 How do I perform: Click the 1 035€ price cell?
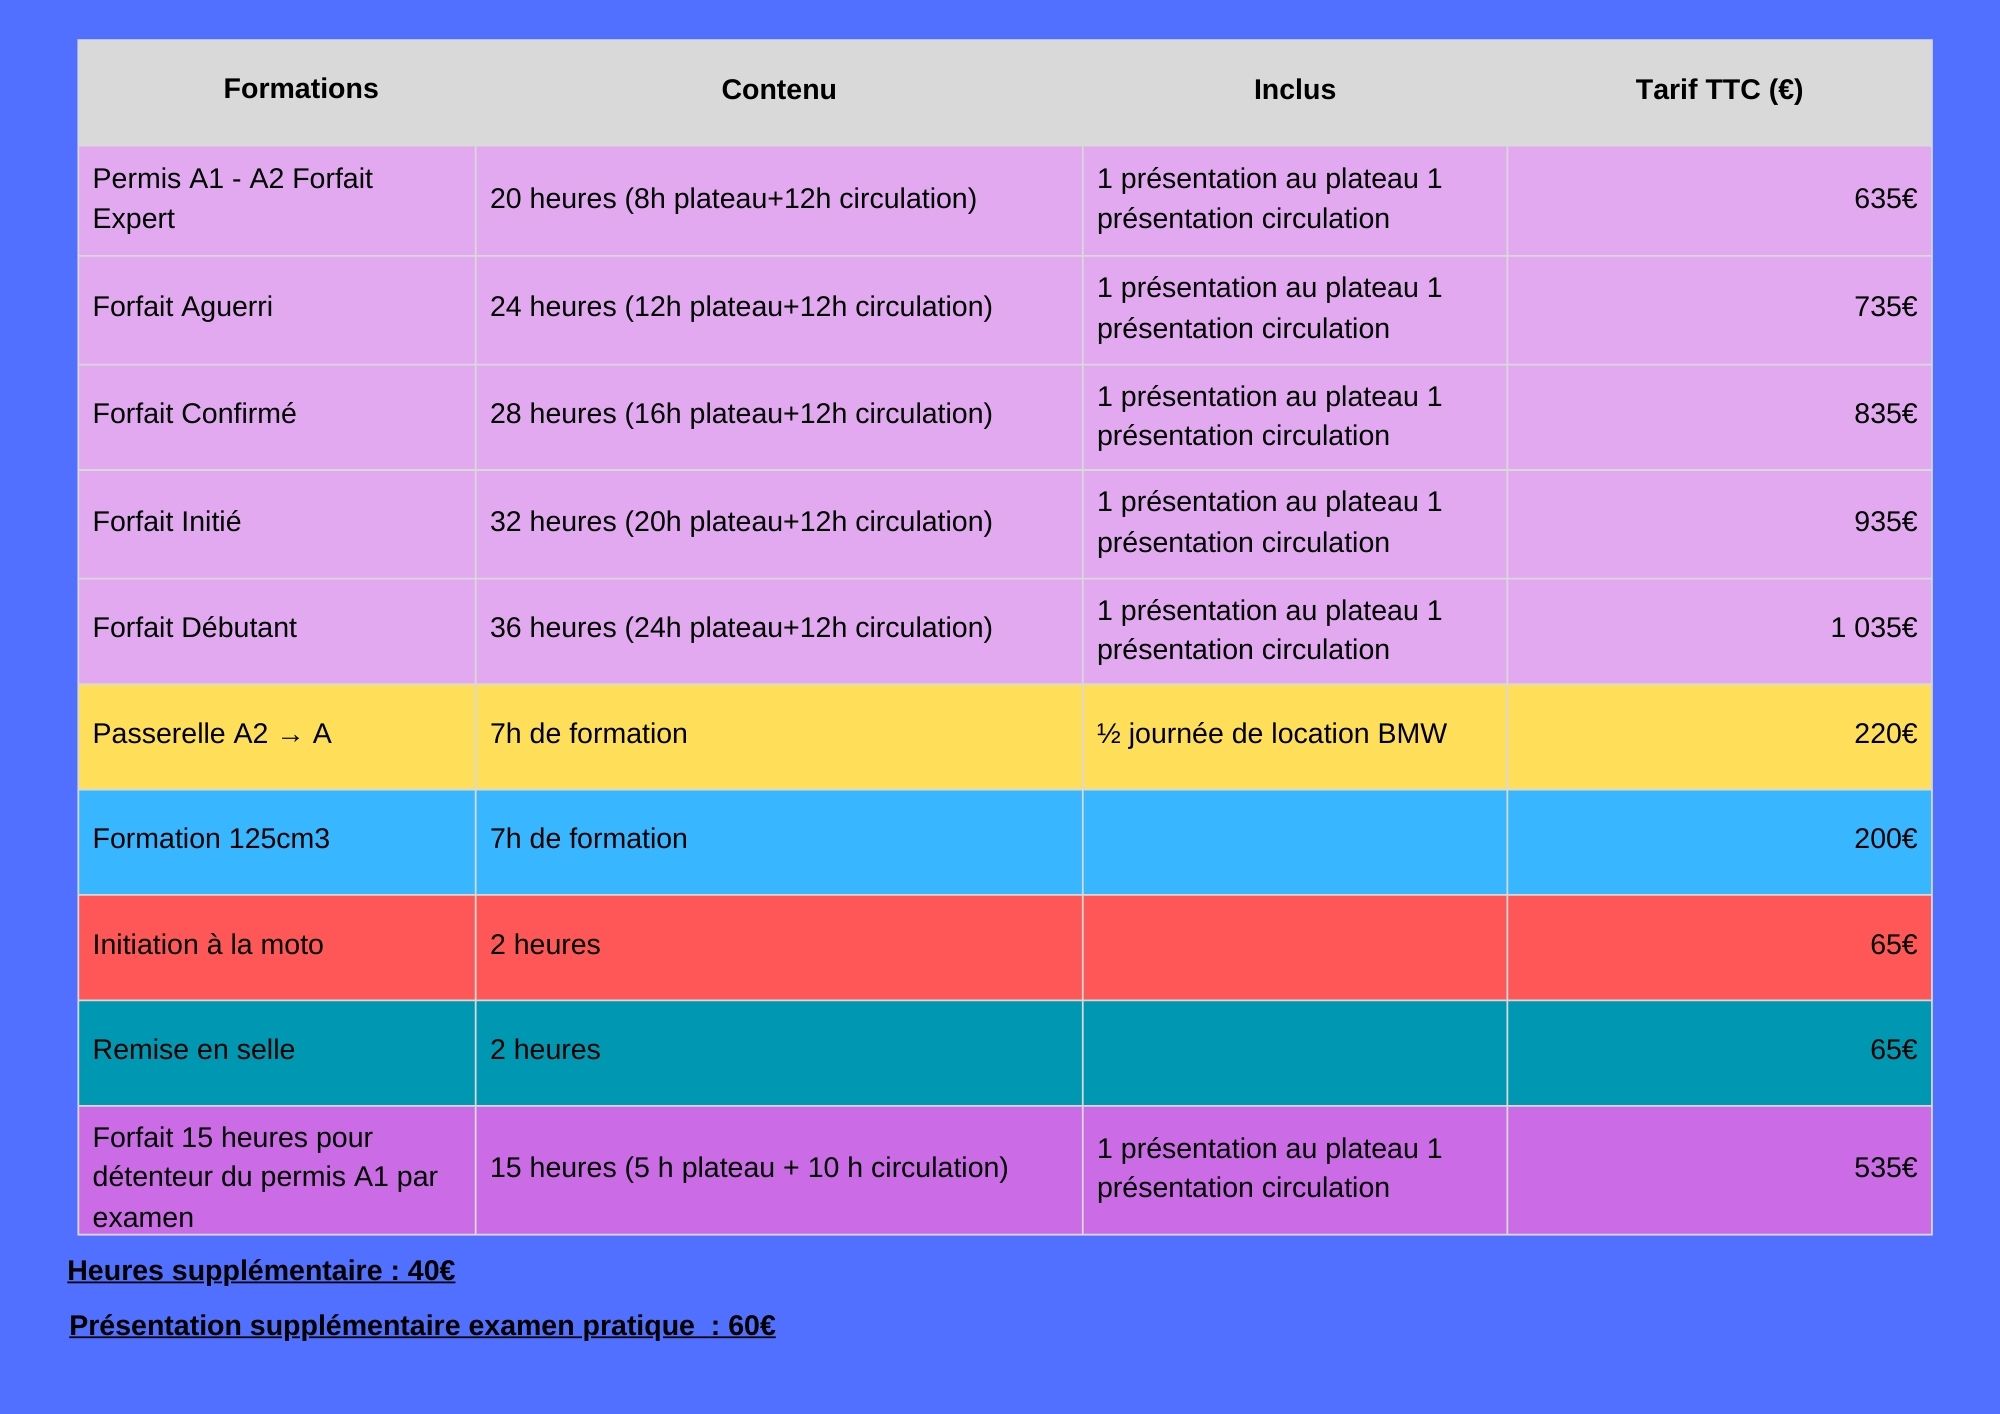(1872, 628)
